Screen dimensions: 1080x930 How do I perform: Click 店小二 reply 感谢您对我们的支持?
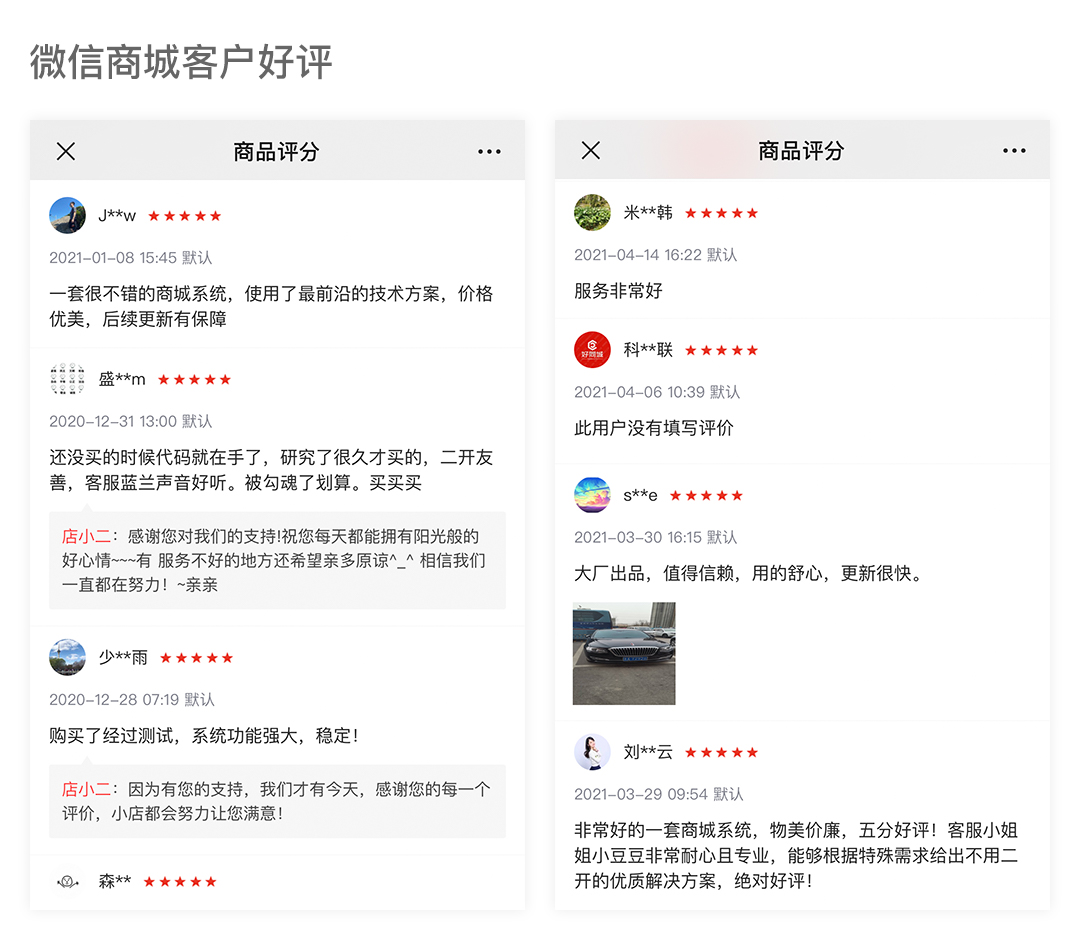click(x=277, y=560)
